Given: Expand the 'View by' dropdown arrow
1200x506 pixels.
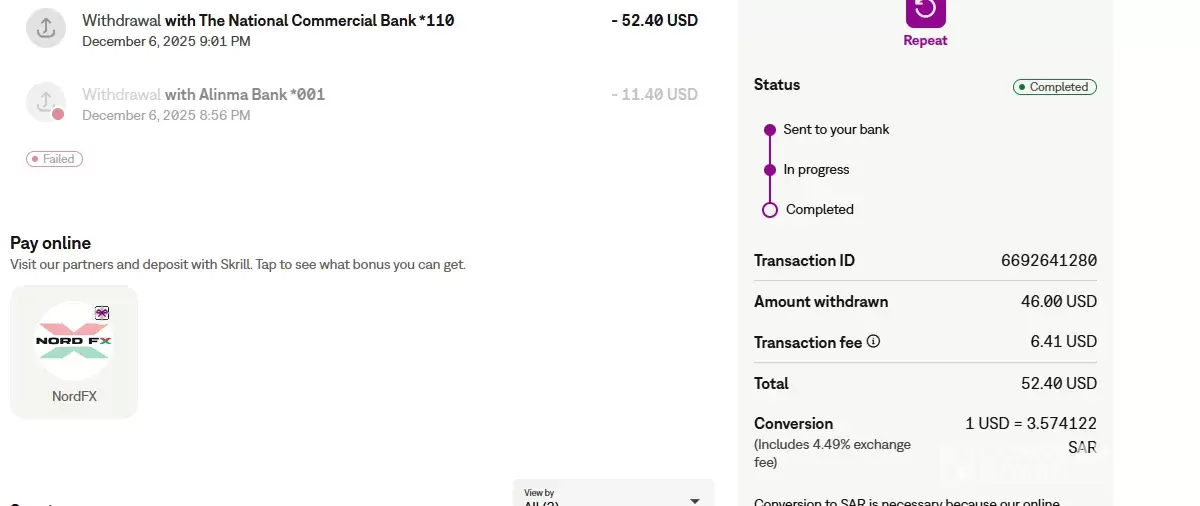Looking at the screenshot, I should click(695, 500).
